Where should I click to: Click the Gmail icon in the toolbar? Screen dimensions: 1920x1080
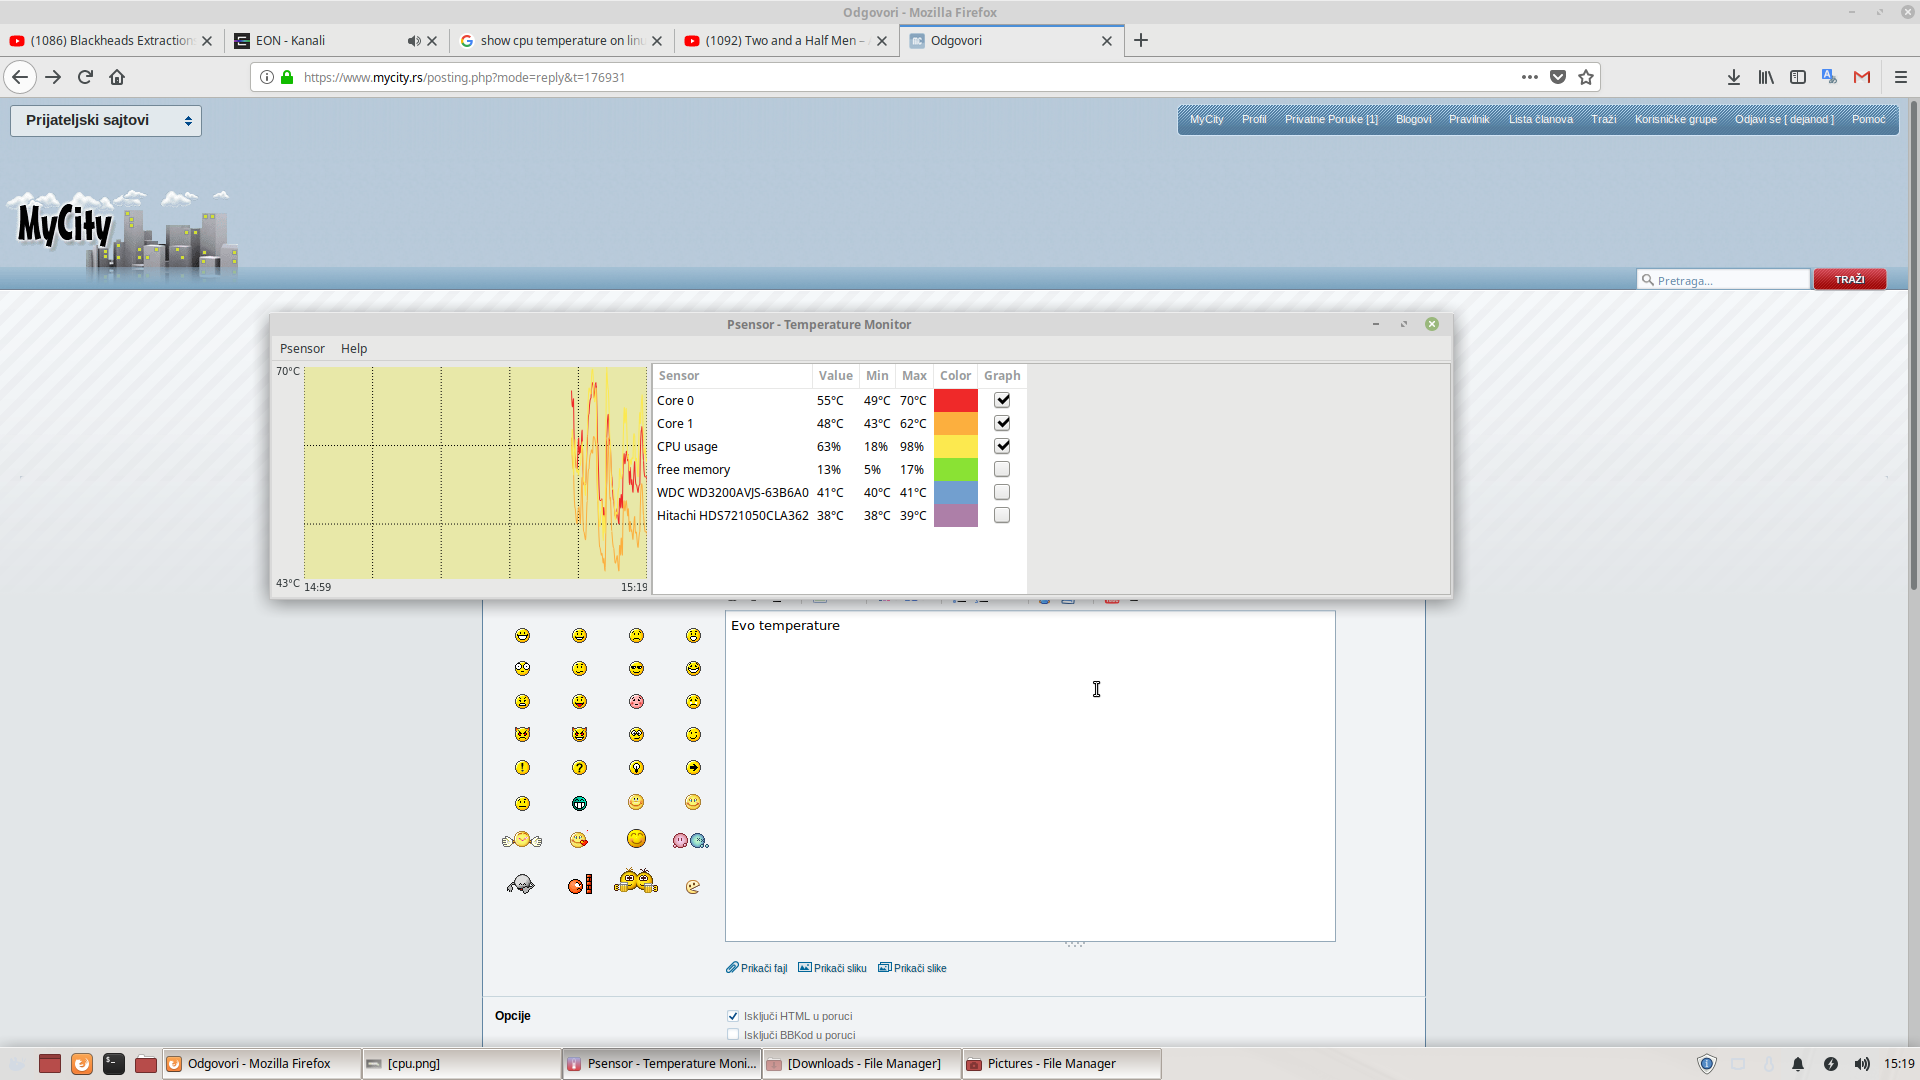point(1862,77)
